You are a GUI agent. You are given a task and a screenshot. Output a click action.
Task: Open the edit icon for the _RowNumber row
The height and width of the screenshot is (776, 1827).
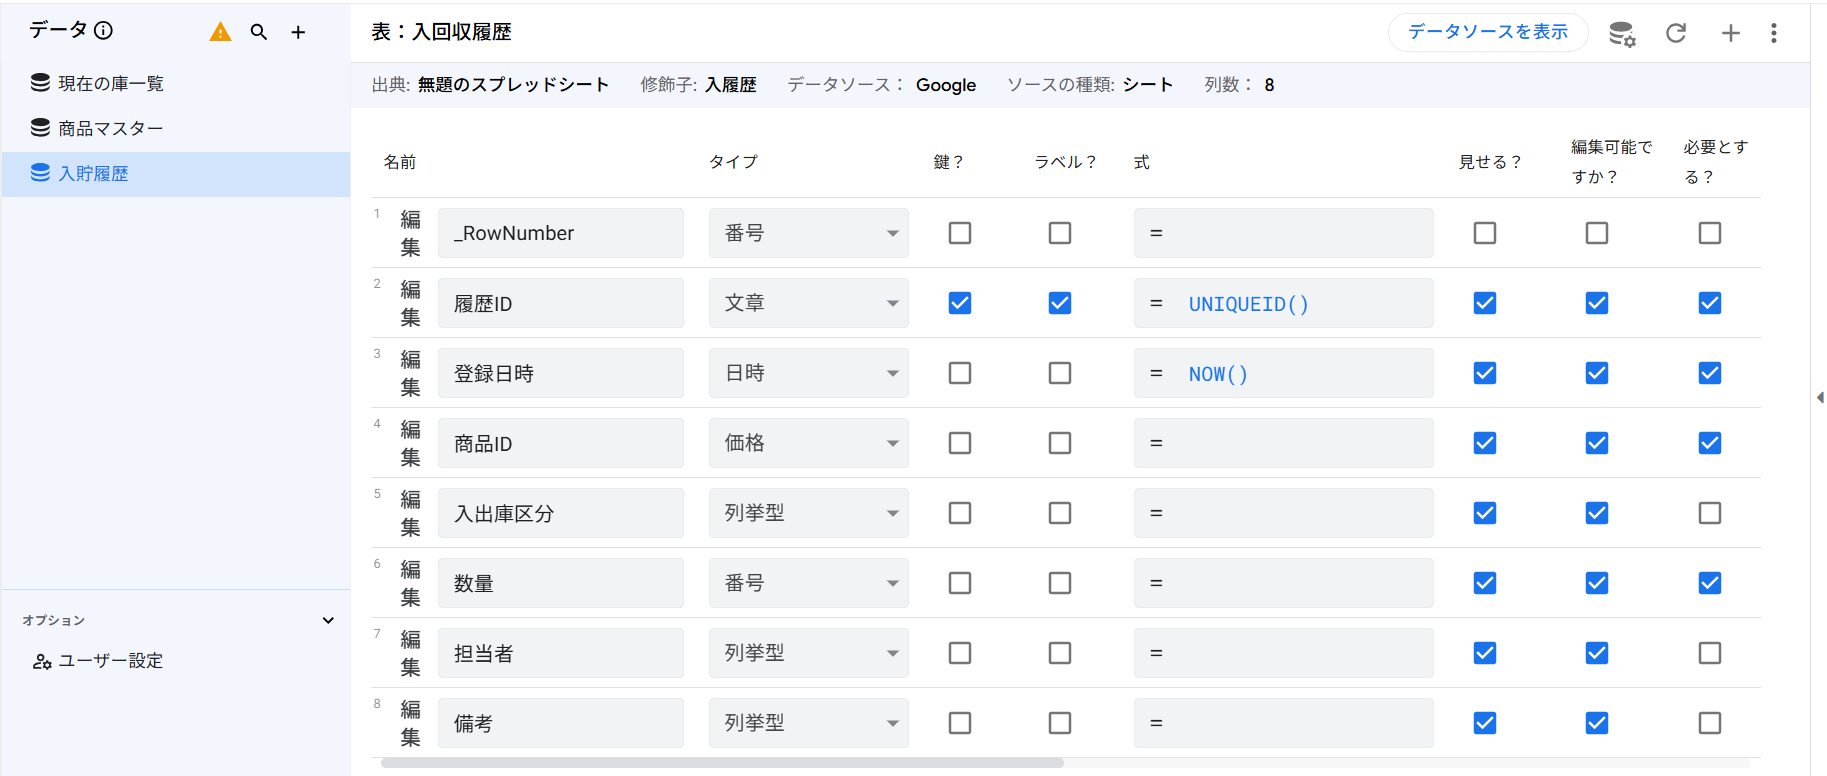tap(410, 233)
